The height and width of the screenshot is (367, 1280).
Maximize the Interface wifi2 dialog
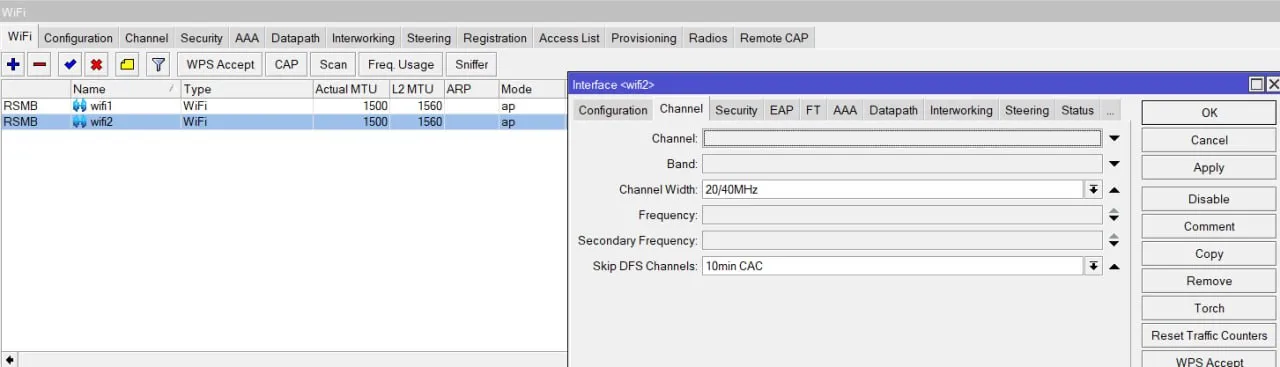(x=1256, y=85)
